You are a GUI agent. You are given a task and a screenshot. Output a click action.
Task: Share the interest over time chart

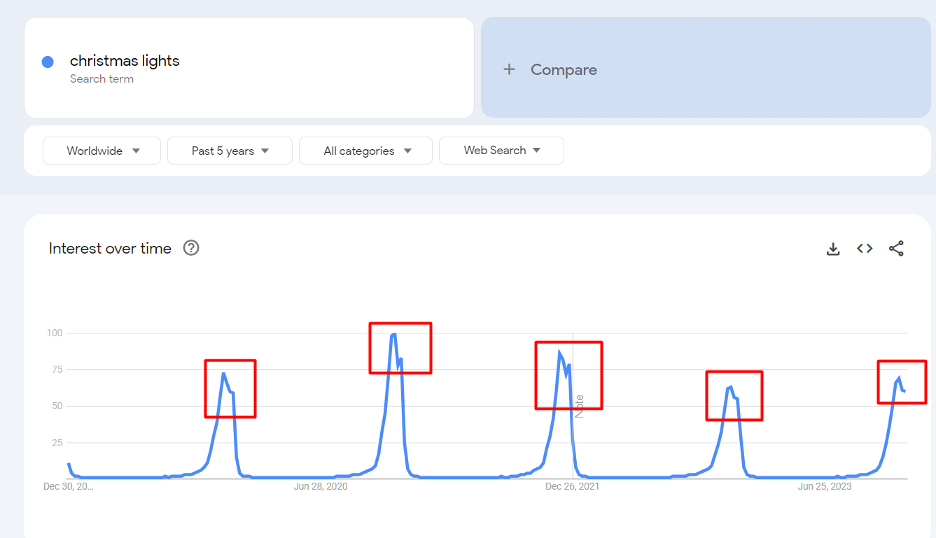tap(896, 248)
